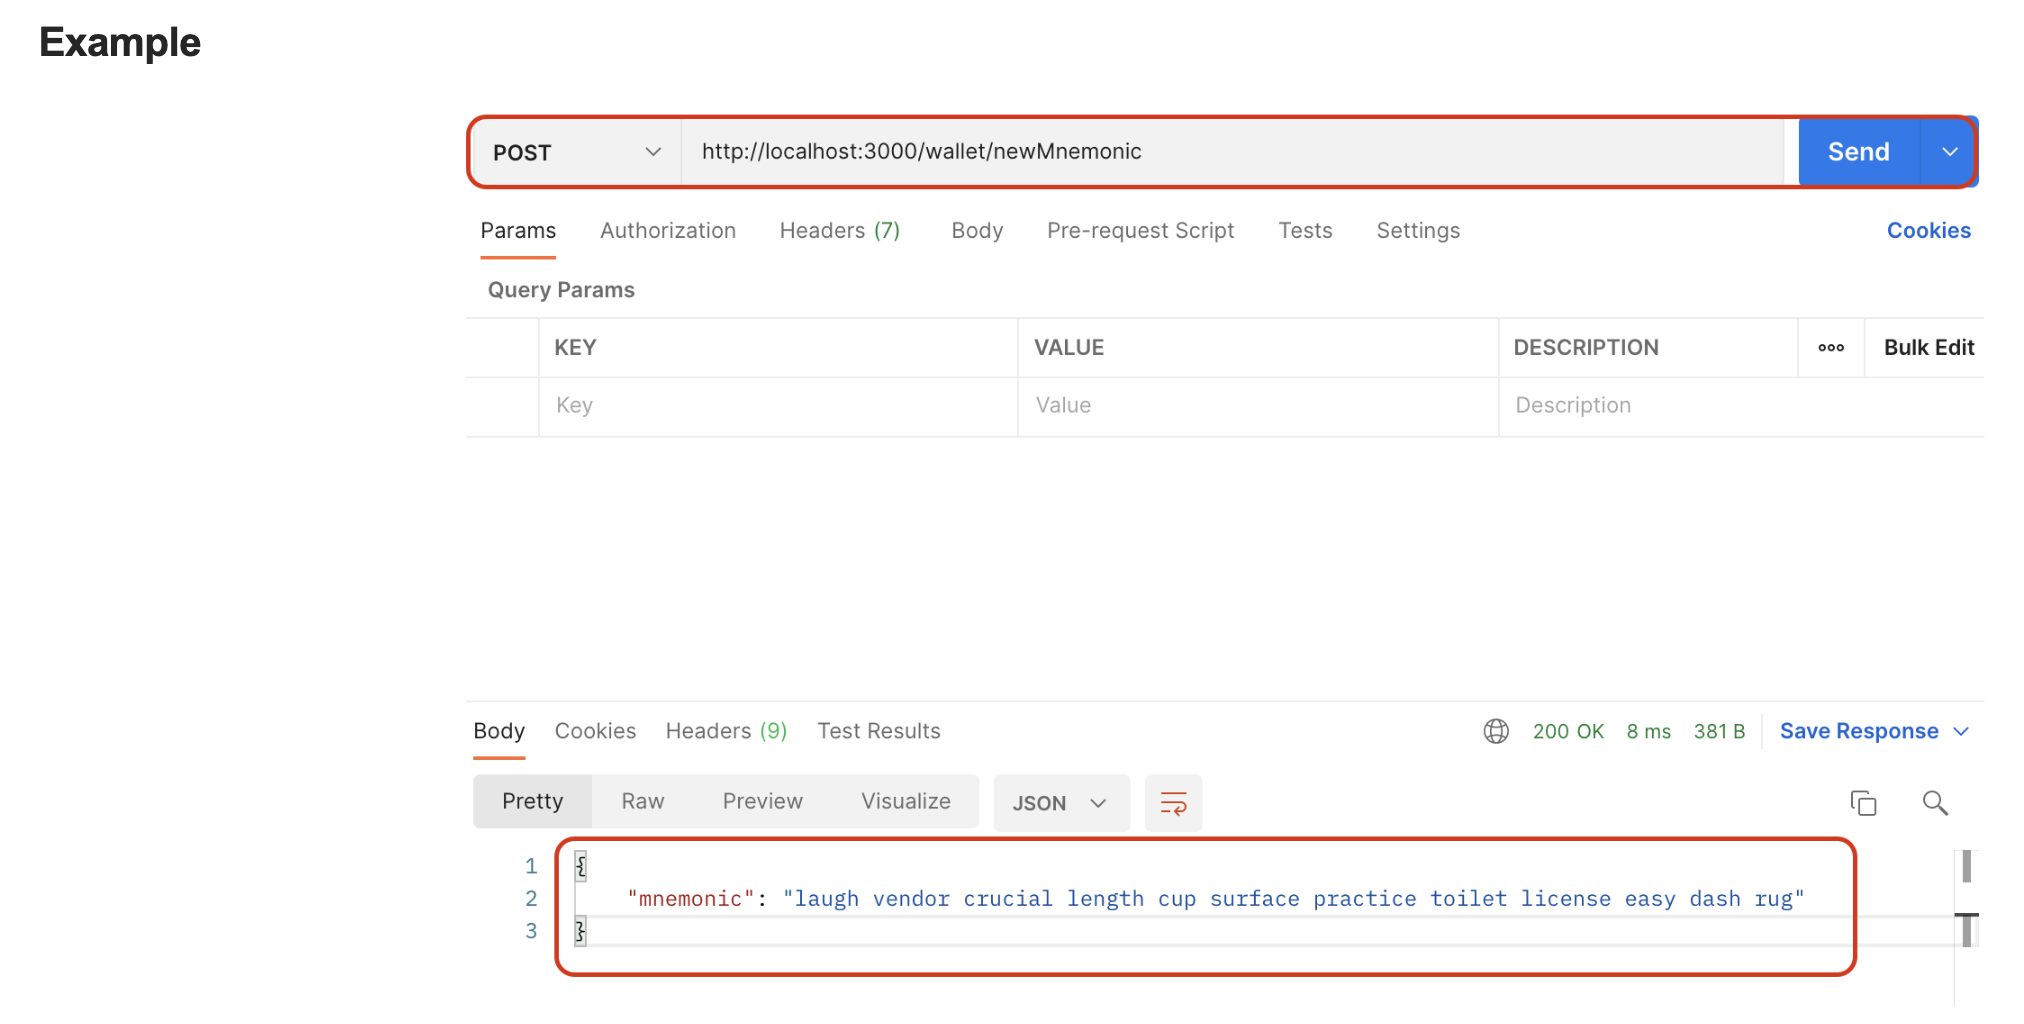Switch to the Authorization tab

point(668,231)
